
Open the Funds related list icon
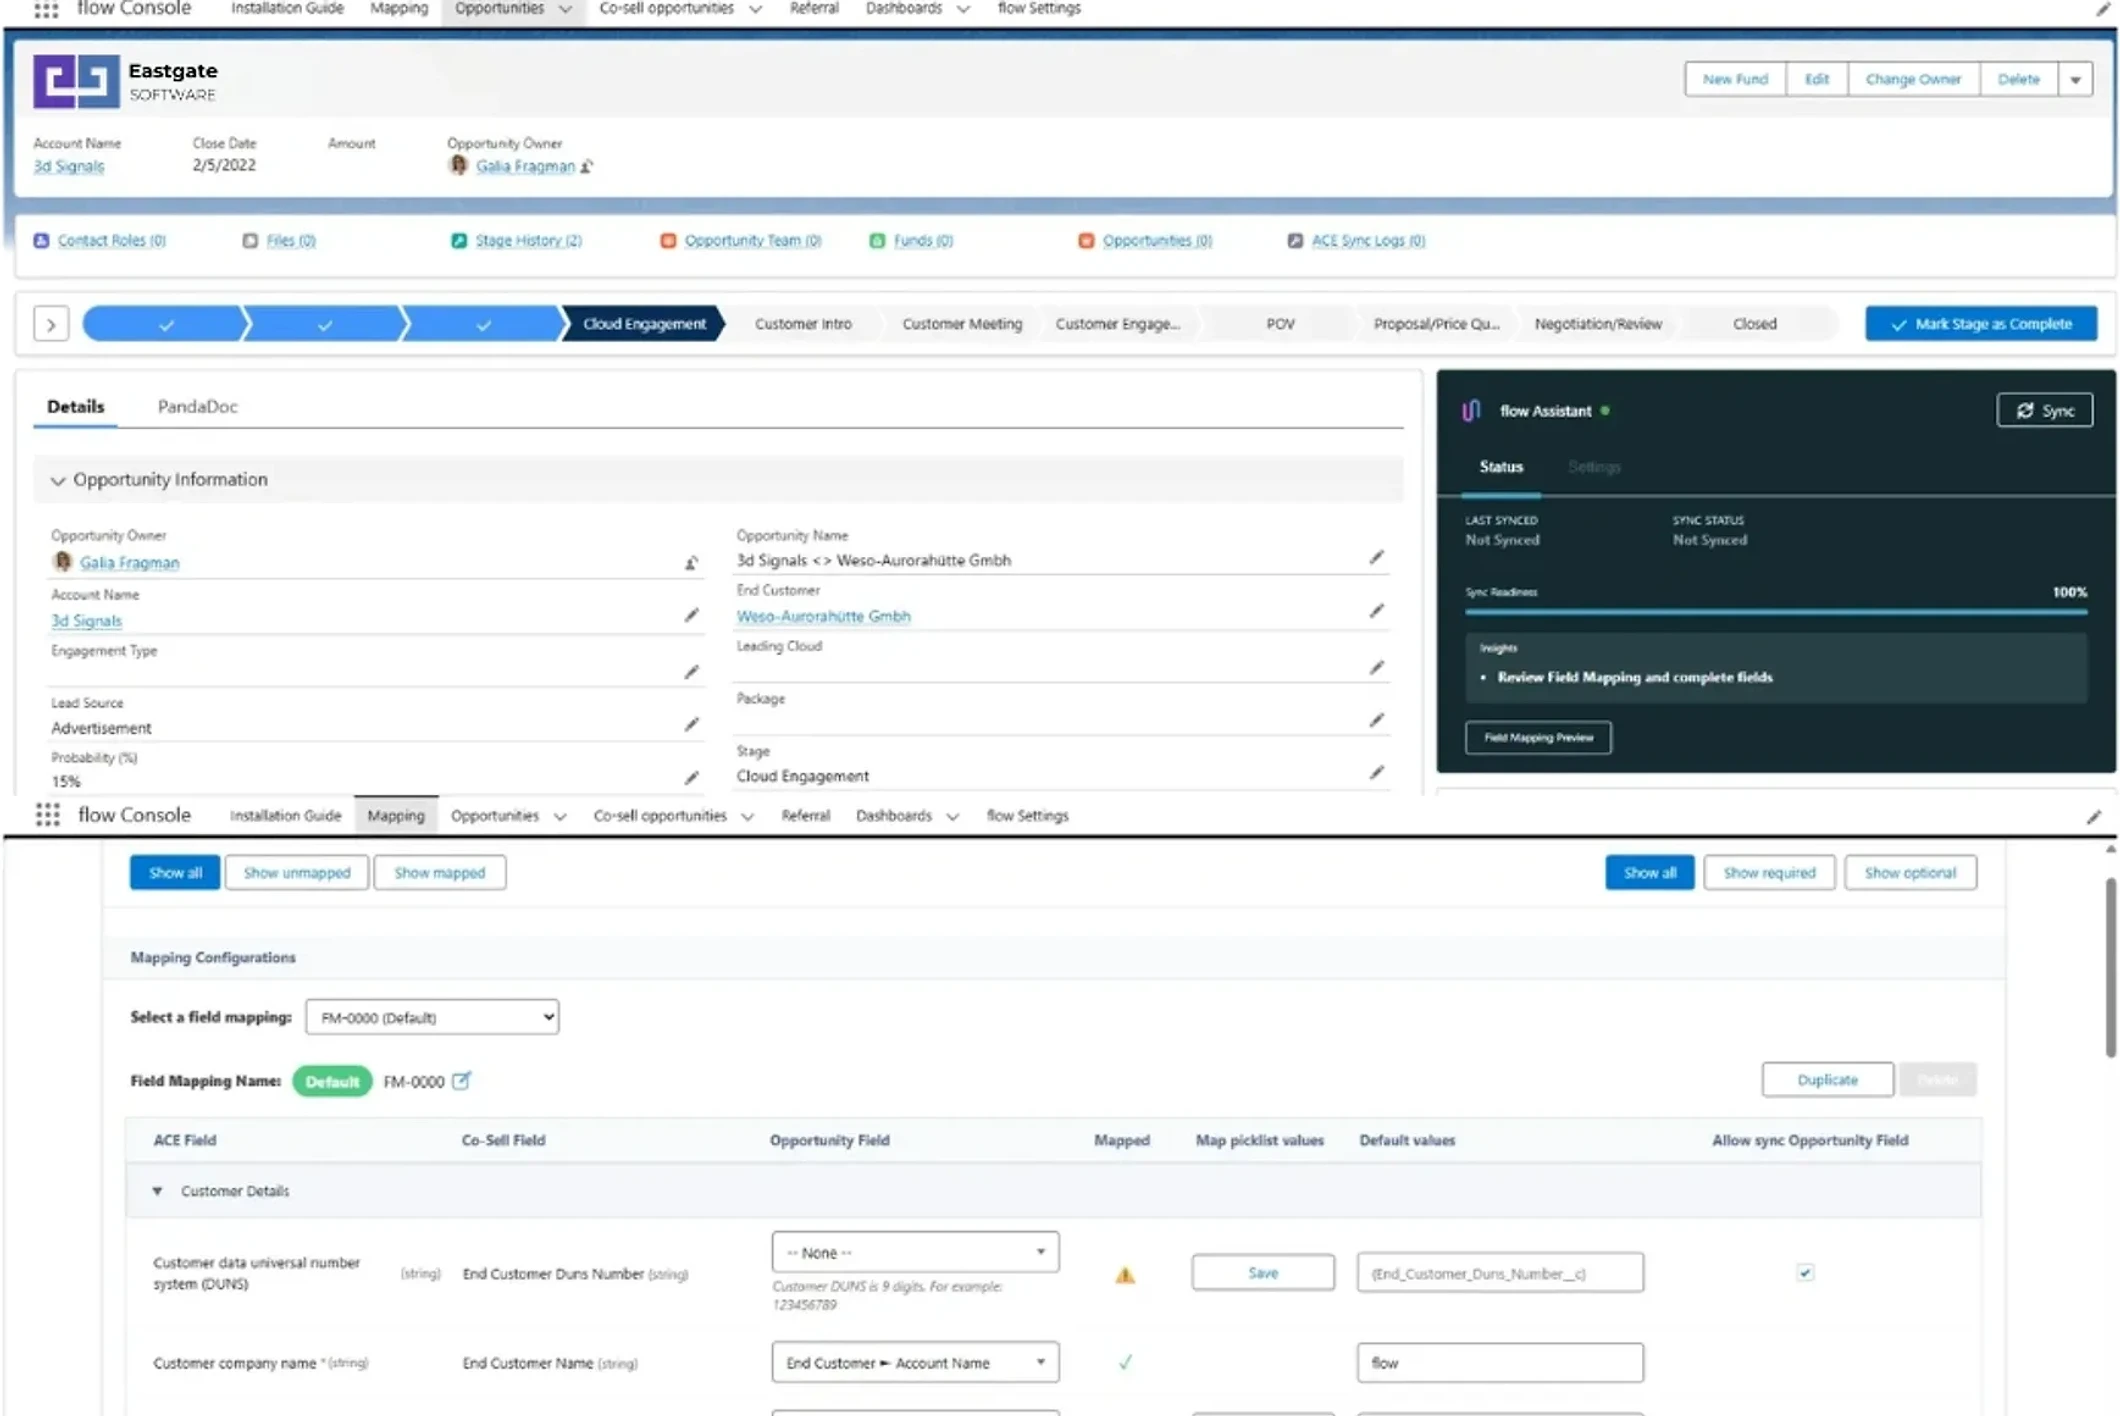[x=877, y=241]
